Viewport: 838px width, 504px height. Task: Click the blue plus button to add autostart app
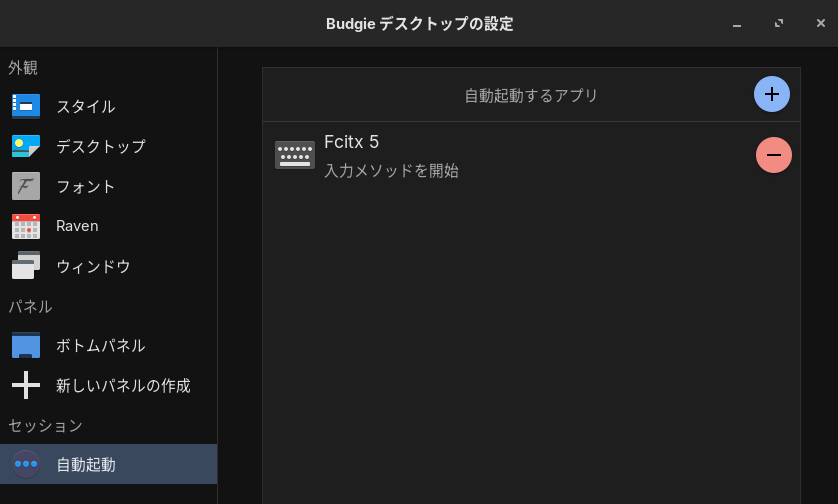tap(772, 94)
